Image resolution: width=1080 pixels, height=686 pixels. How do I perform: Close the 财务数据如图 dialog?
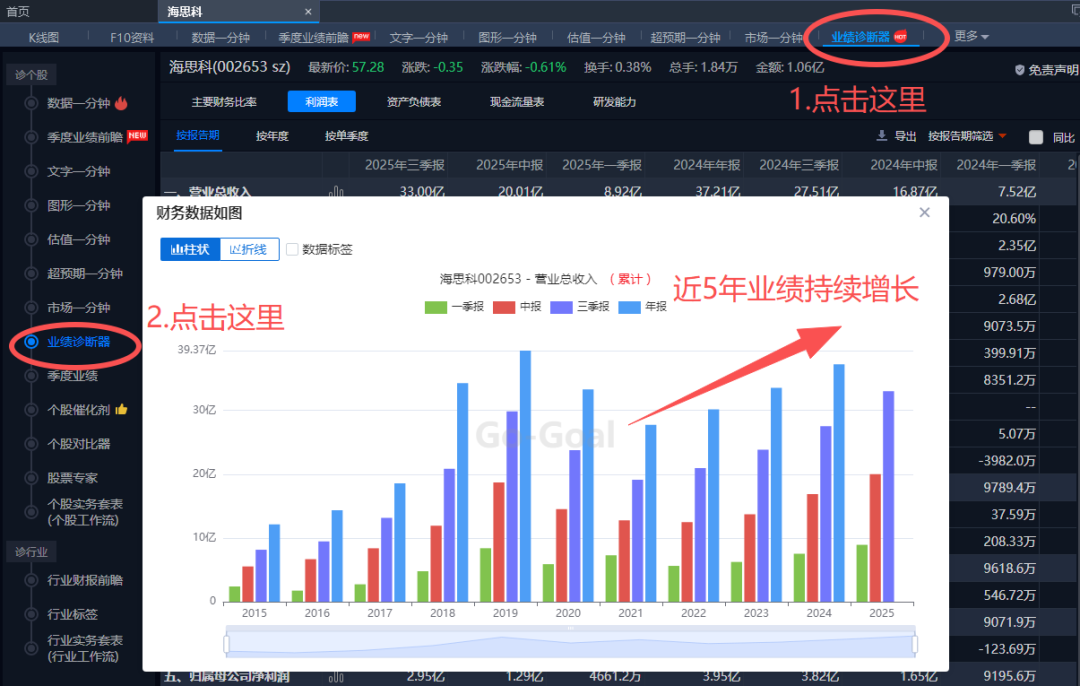pos(924,212)
